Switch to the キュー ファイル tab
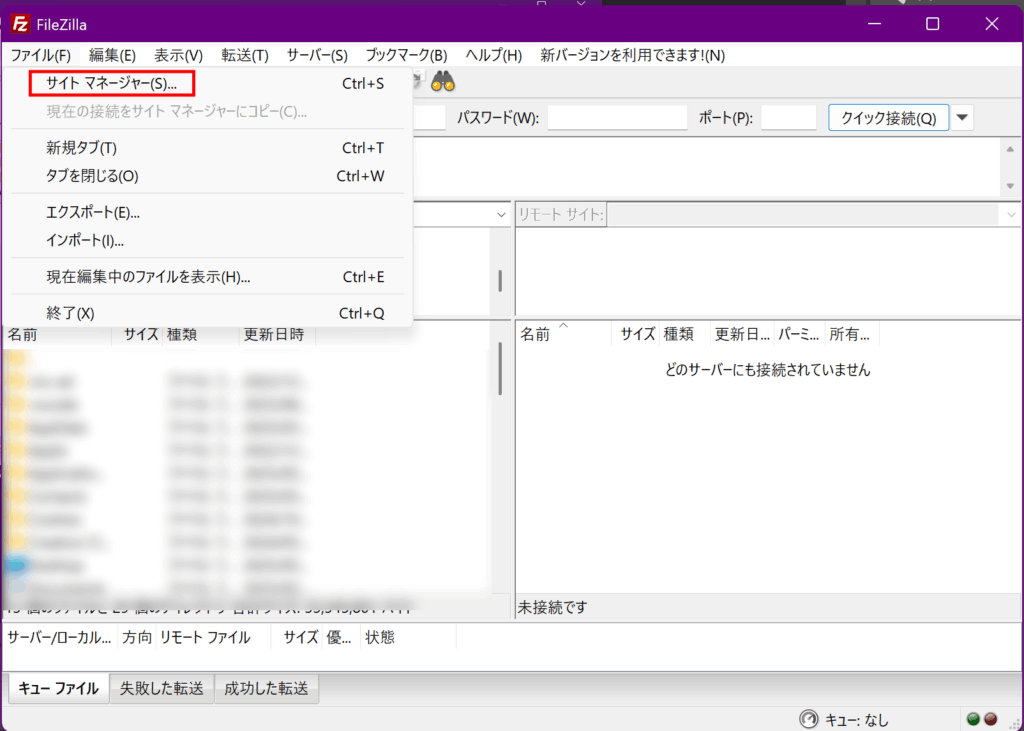 pyautogui.click(x=58, y=689)
